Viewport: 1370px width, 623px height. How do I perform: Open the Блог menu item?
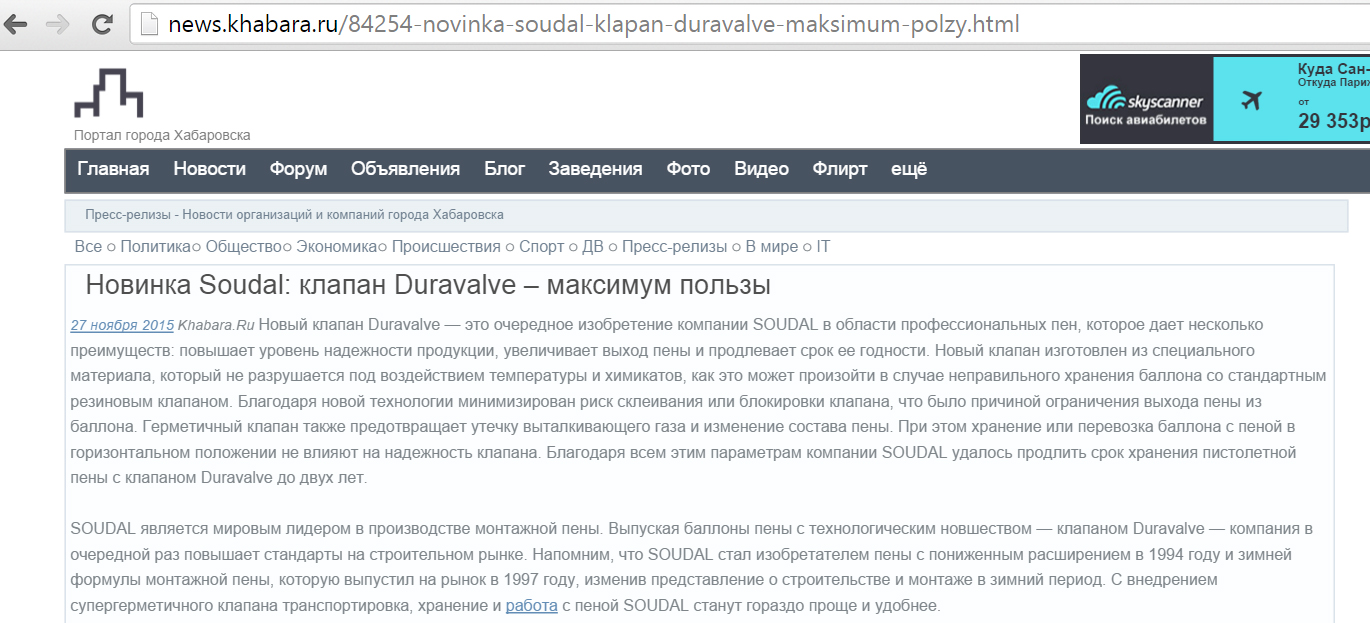point(504,169)
